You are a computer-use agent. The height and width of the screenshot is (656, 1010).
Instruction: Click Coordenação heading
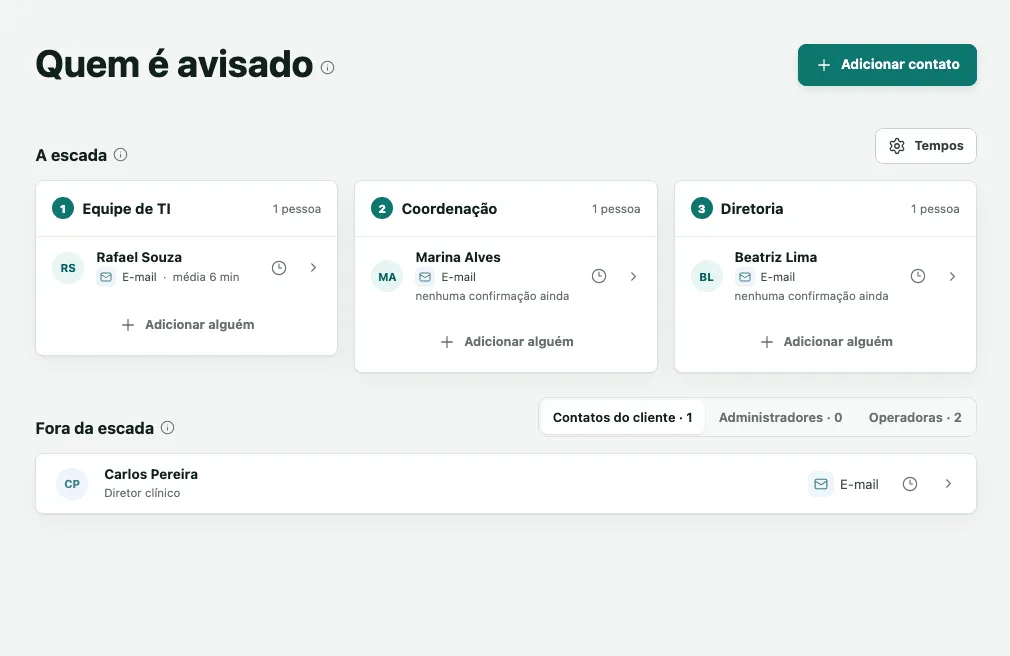pos(449,209)
